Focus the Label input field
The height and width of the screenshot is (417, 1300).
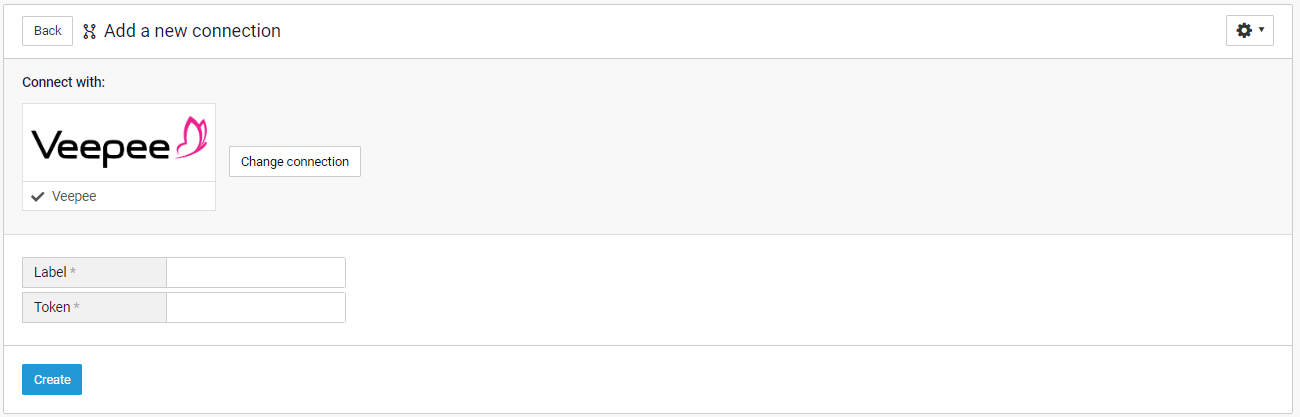(255, 273)
